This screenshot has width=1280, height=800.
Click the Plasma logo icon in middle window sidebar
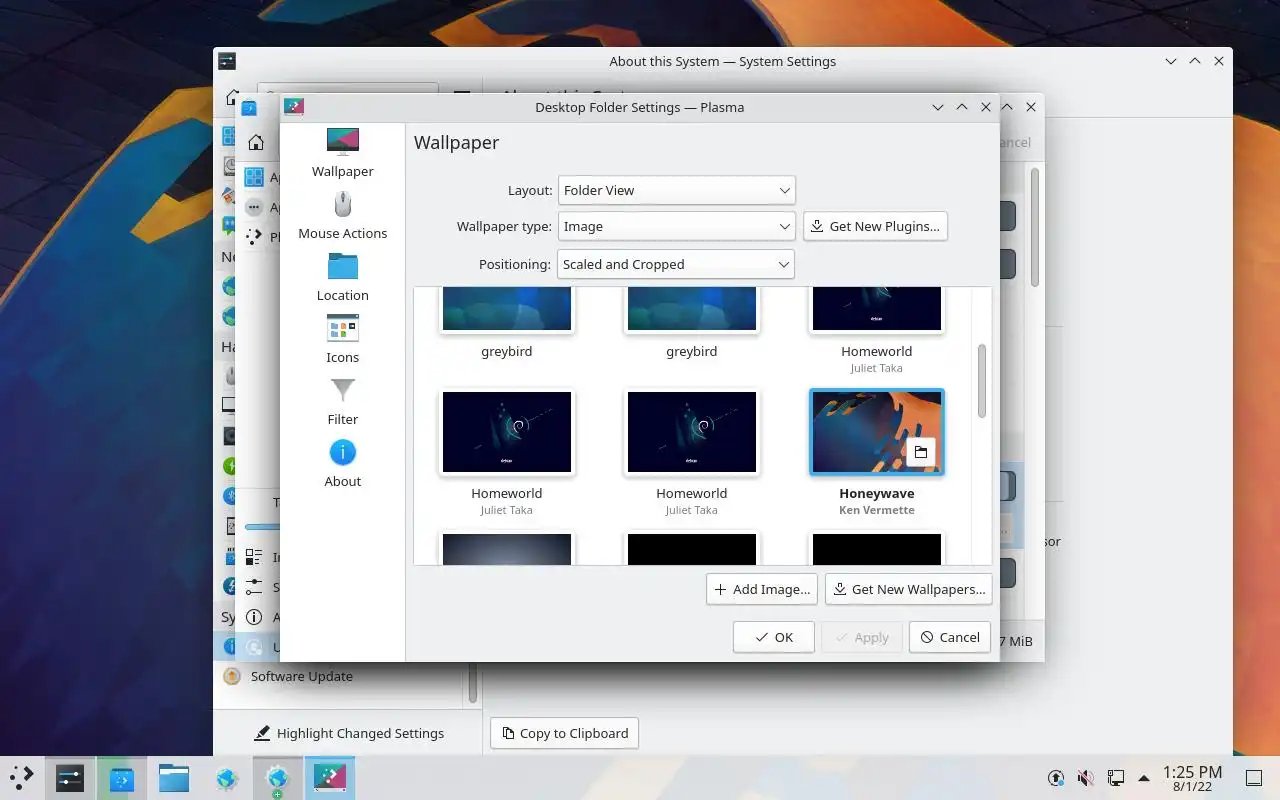[254, 237]
